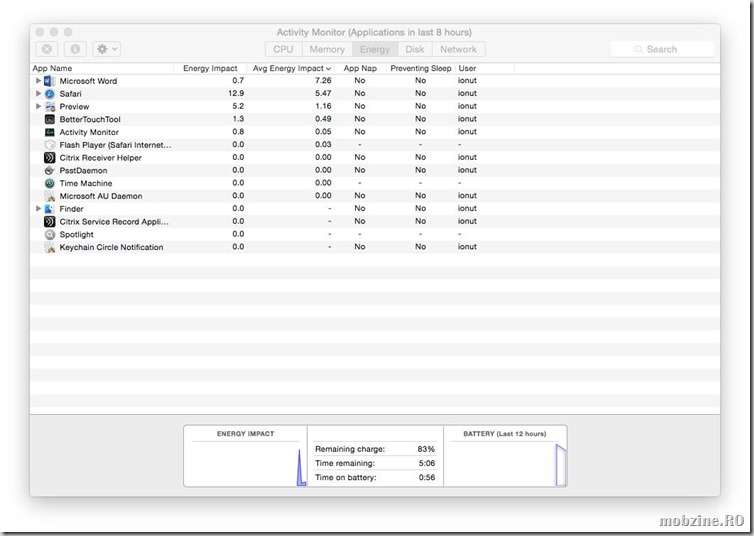
Task: Click the Time Machine clock icon
Action: [50, 183]
